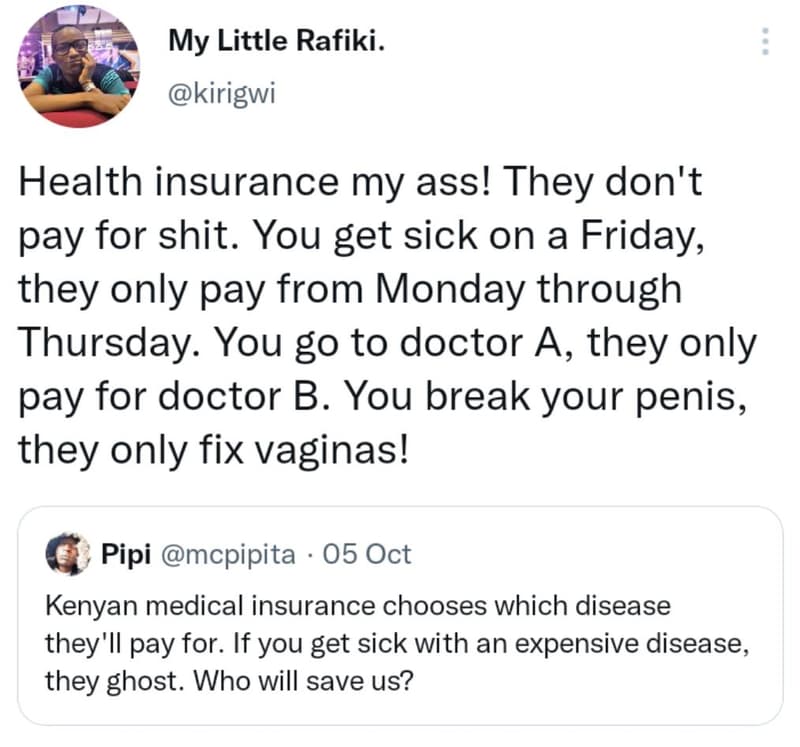Click the circular profile image of the poster
800x747 pixels.
(78, 66)
